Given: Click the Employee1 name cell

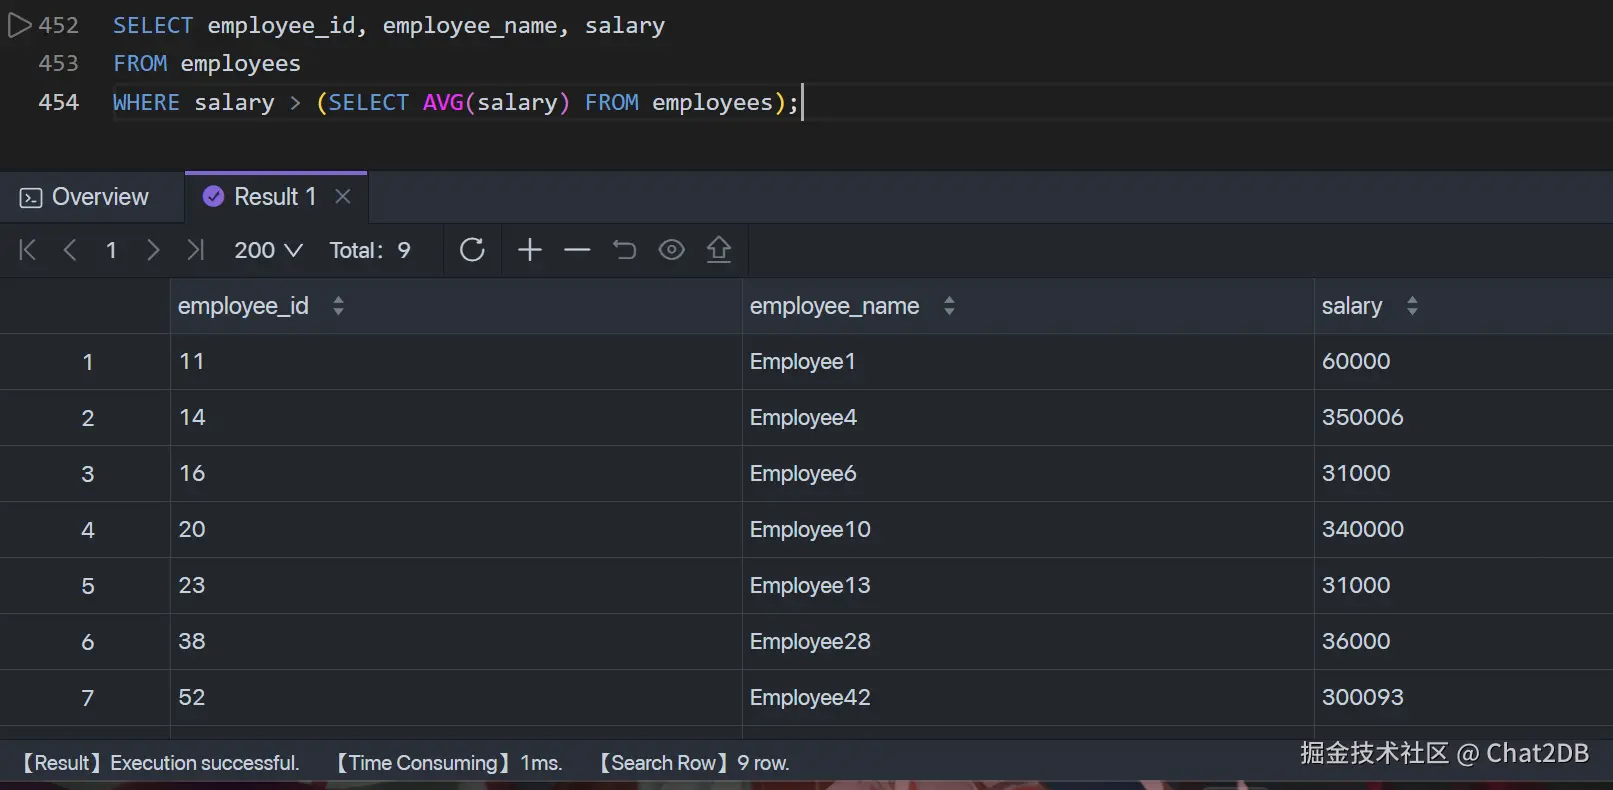Looking at the screenshot, I should (1028, 361).
